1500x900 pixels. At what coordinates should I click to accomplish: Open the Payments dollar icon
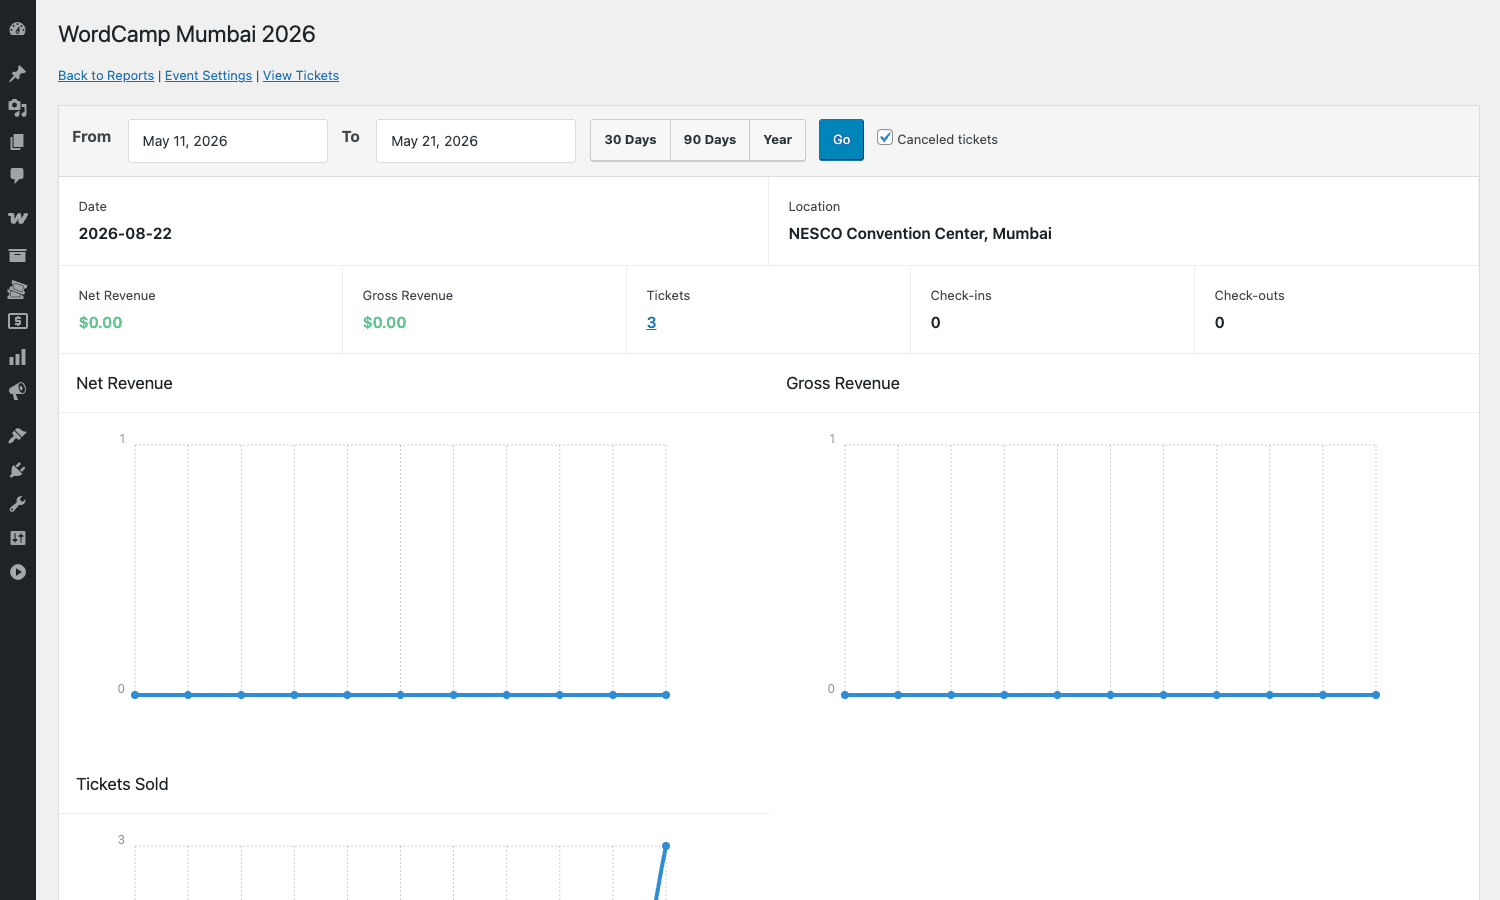(x=17, y=321)
